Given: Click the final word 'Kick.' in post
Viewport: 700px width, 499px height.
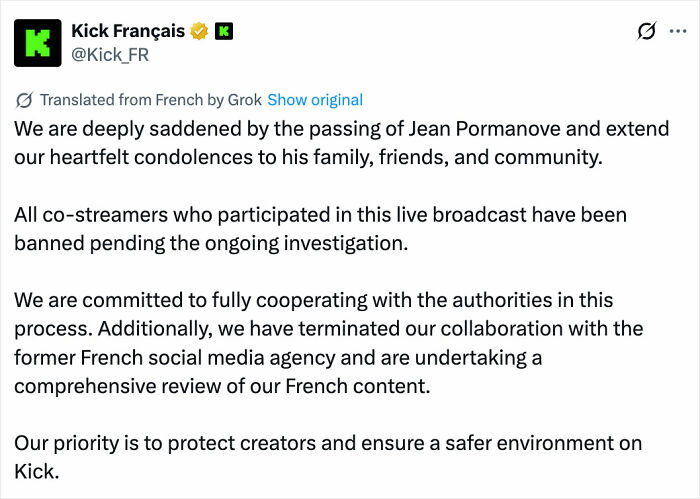Looking at the screenshot, I should [x=37, y=472].
